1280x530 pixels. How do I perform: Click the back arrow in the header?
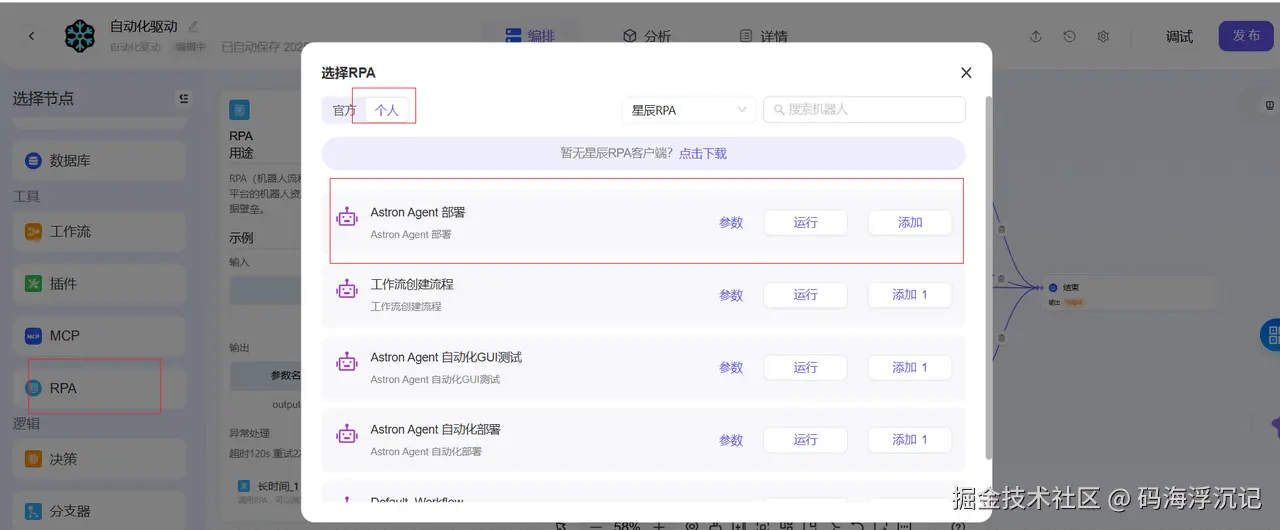click(31, 36)
